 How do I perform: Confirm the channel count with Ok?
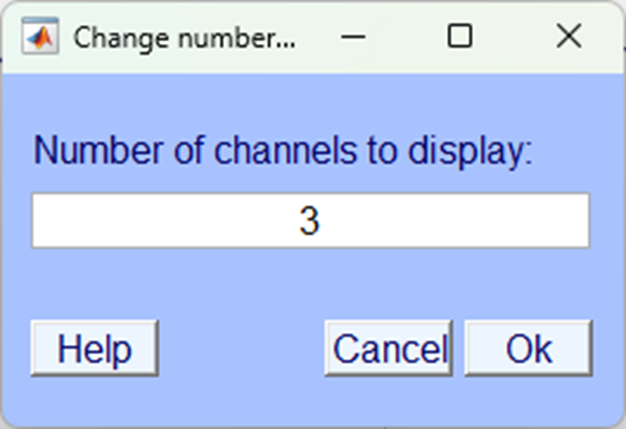pyautogui.click(x=529, y=349)
